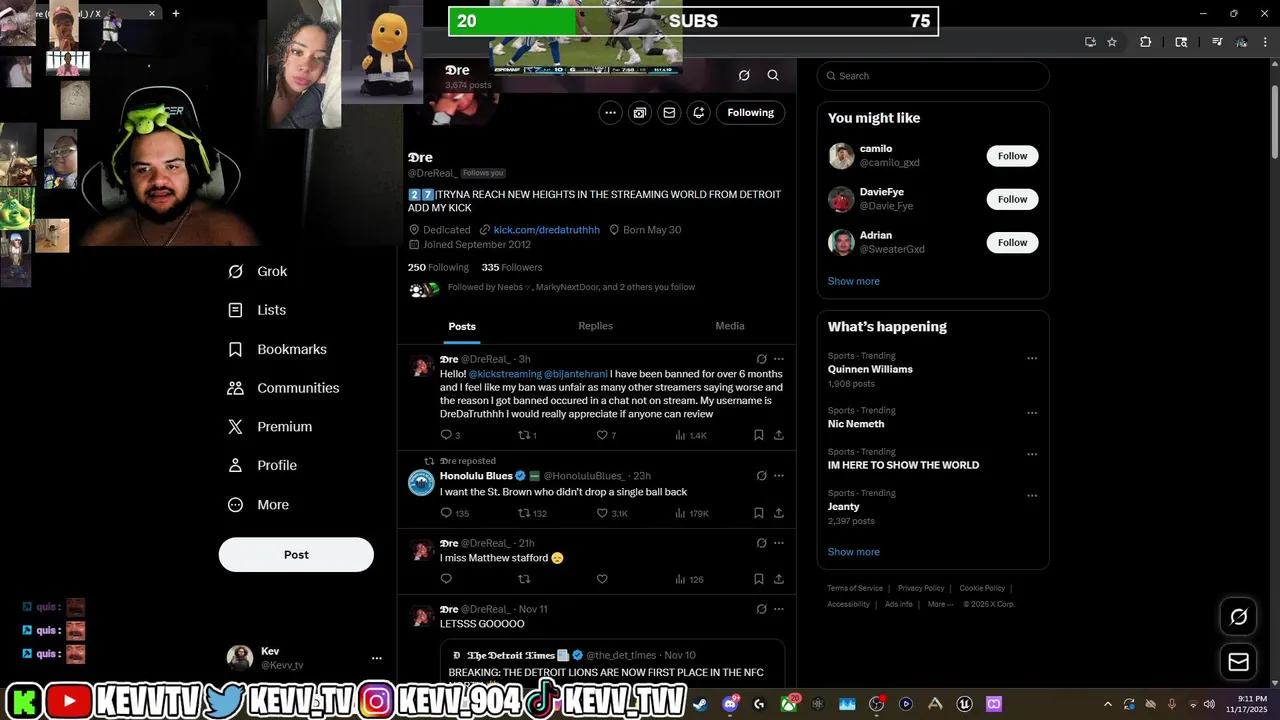Click the search icon in profile header
The width and height of the screenshot is (1280, 720).
coord(773,75)
